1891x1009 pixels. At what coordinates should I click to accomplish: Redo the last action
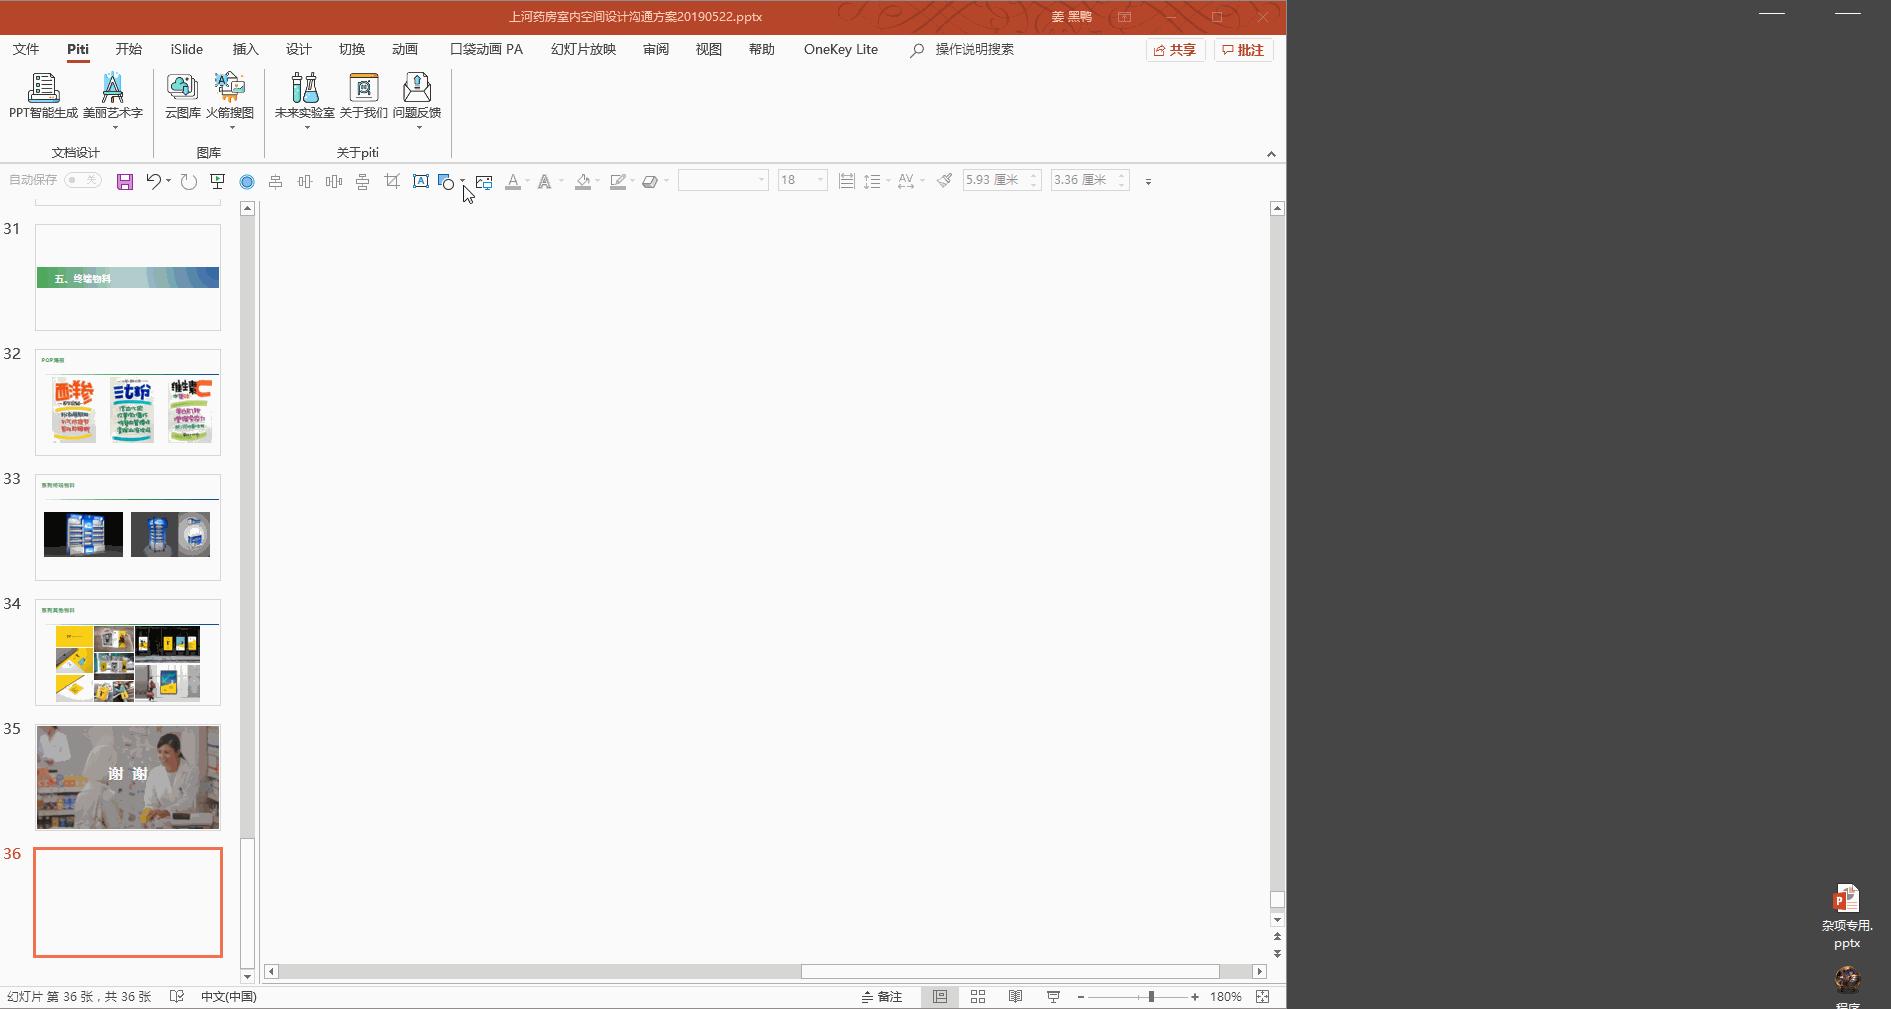(189, 181)
